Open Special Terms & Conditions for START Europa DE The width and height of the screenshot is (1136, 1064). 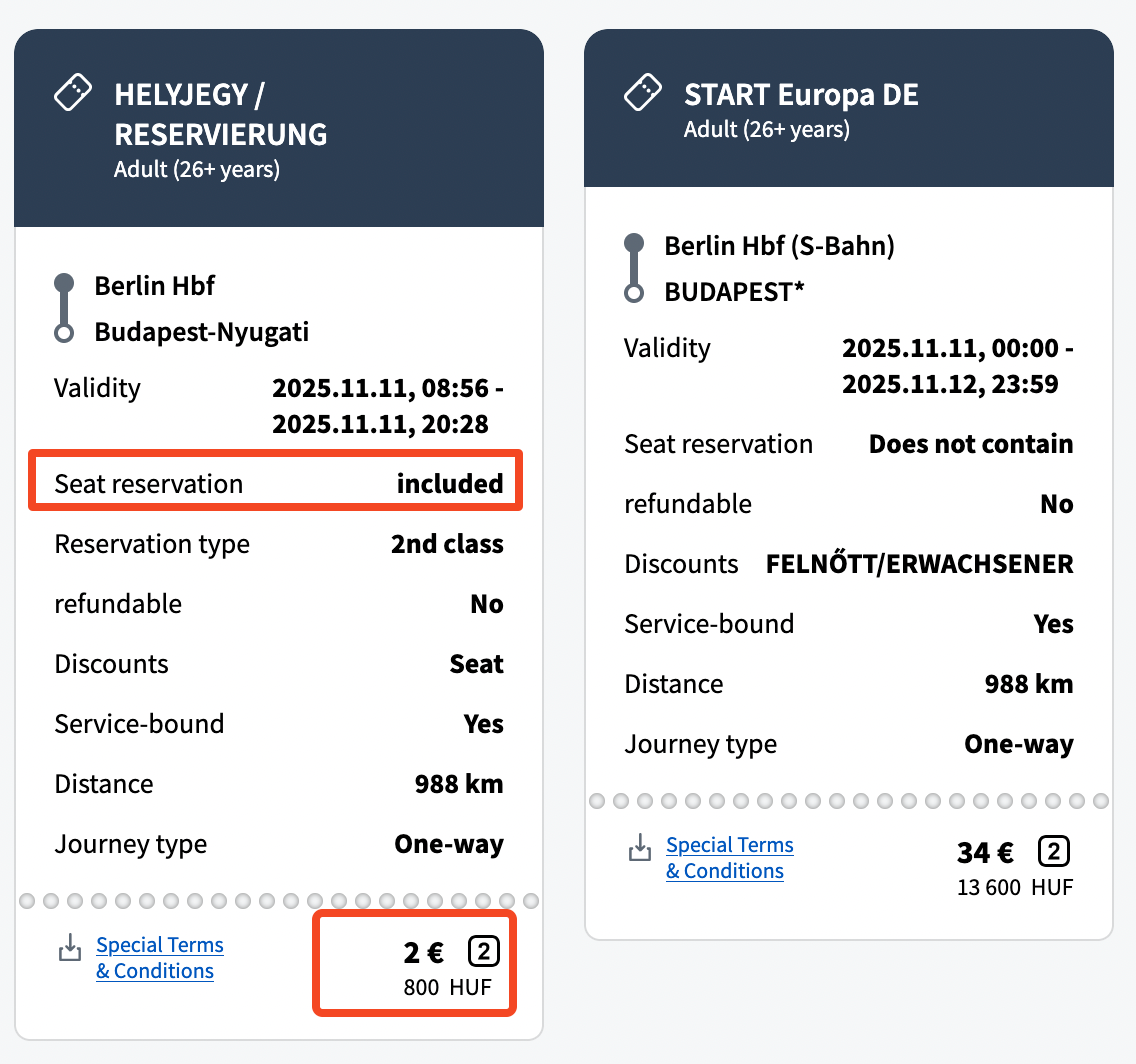coord(729,858)
